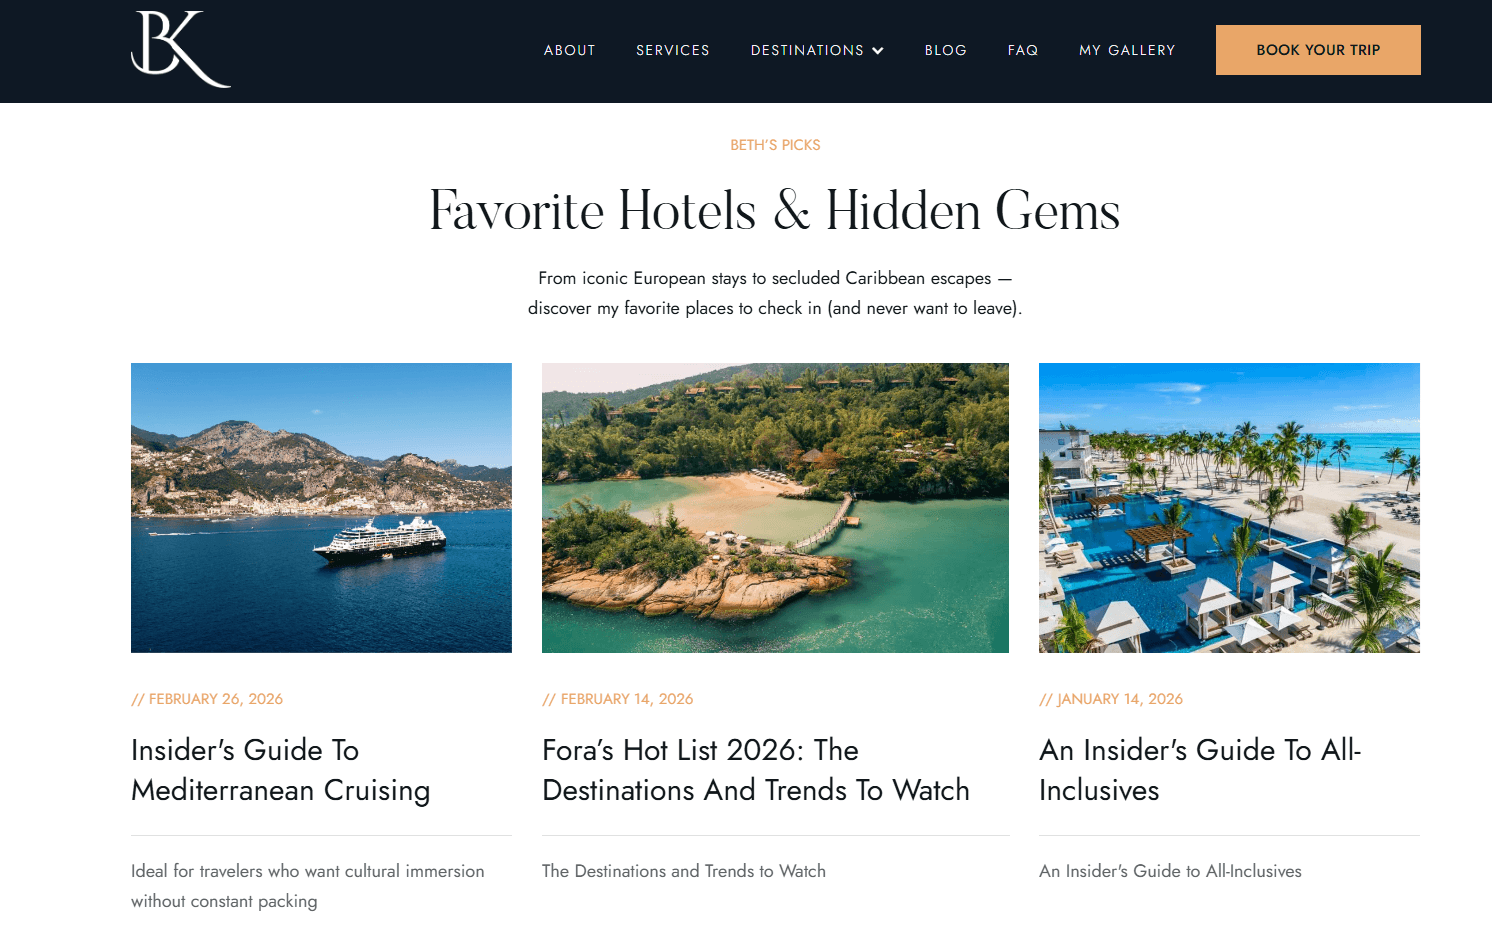This screenshot has height=929, width=1492.
Task: Open the FAQ page
Action: (1023, 50)
